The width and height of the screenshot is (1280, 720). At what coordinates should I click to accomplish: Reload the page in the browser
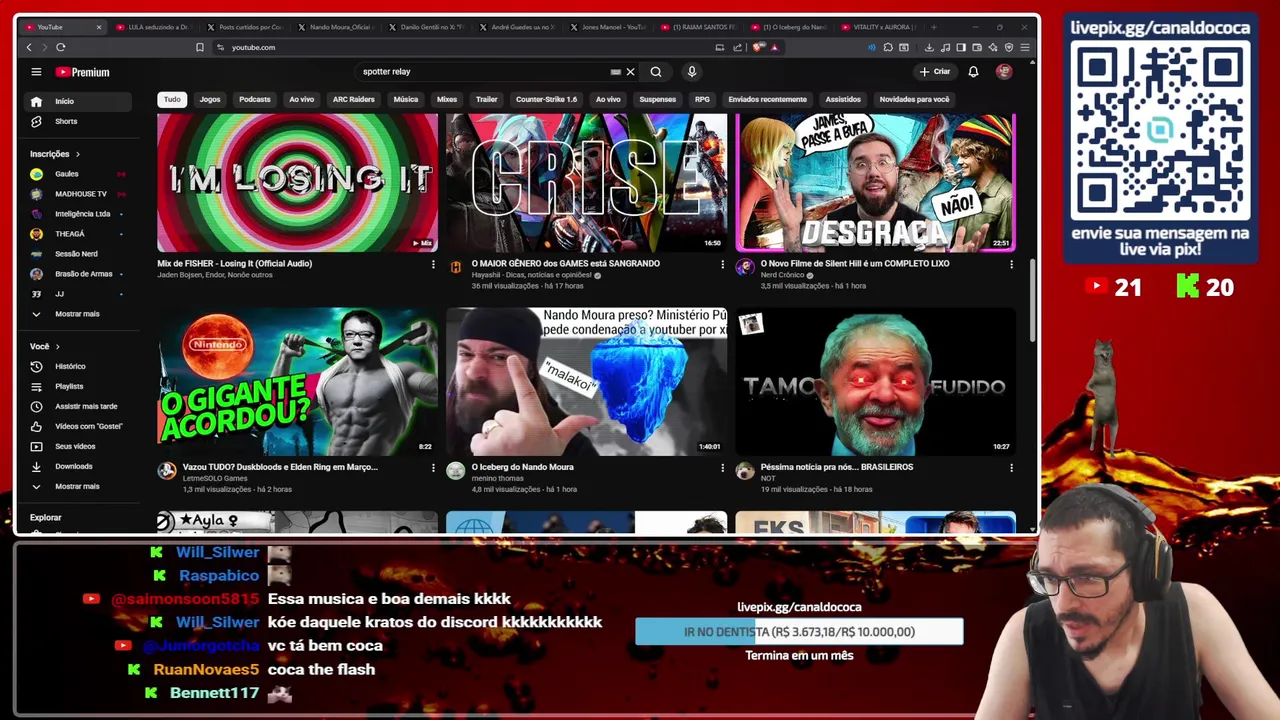point(61,47)
